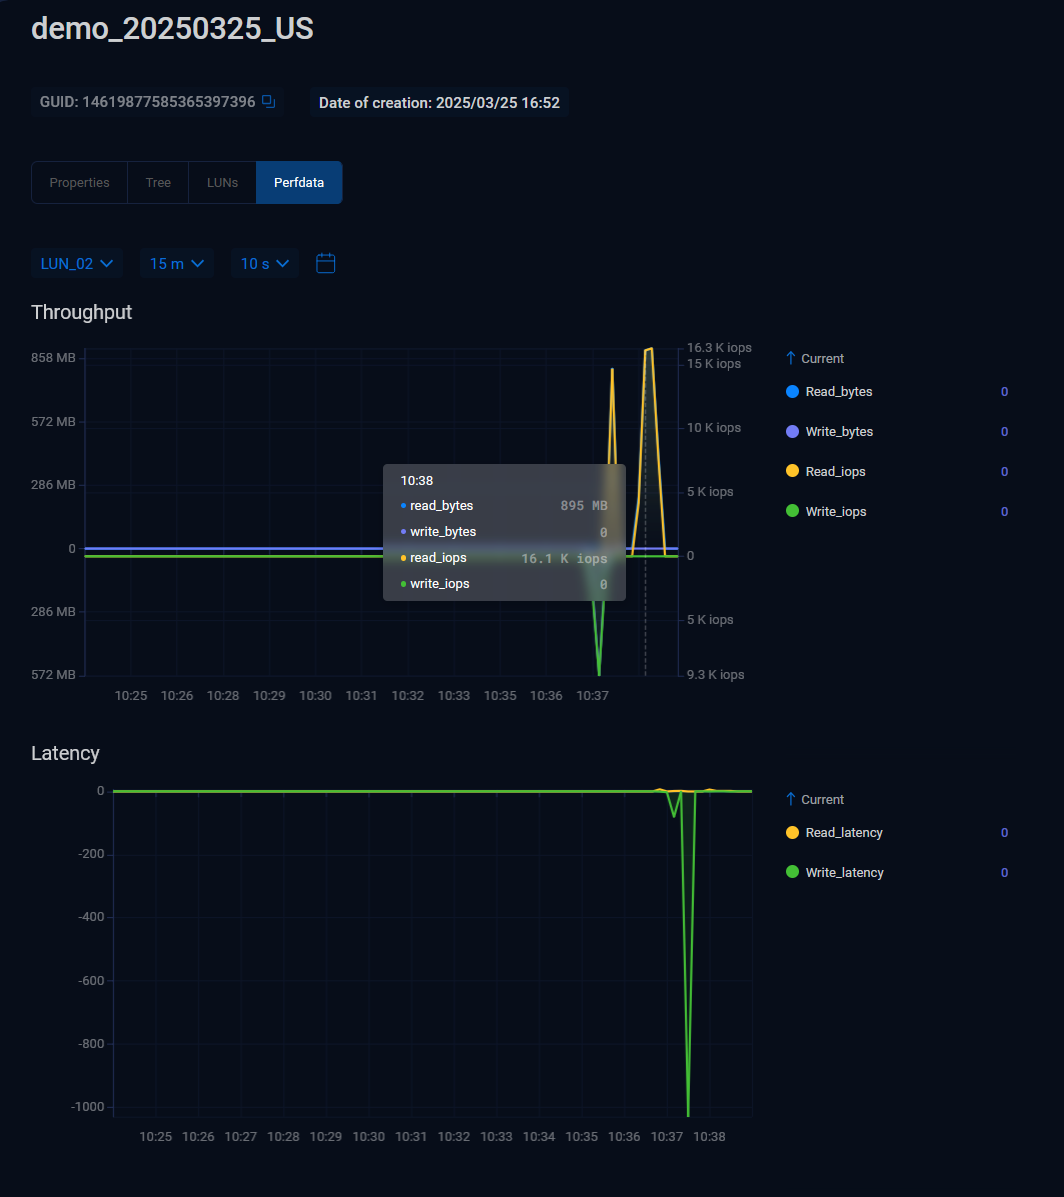Click the Latency chart heading
Viewport: 1064px width, 1197px height.
66,753
